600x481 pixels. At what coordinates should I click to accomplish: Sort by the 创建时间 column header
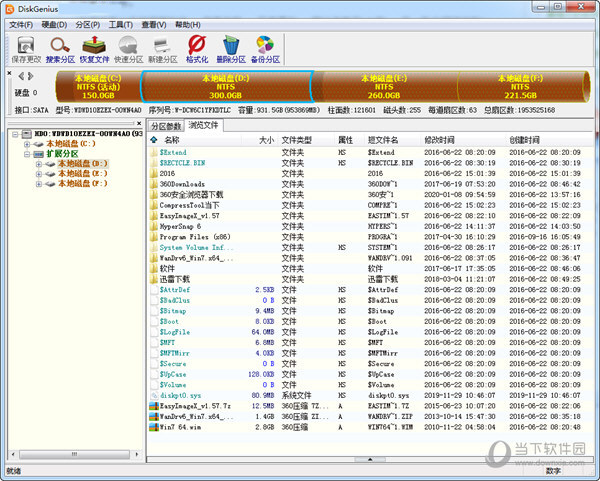click(524, 140)
